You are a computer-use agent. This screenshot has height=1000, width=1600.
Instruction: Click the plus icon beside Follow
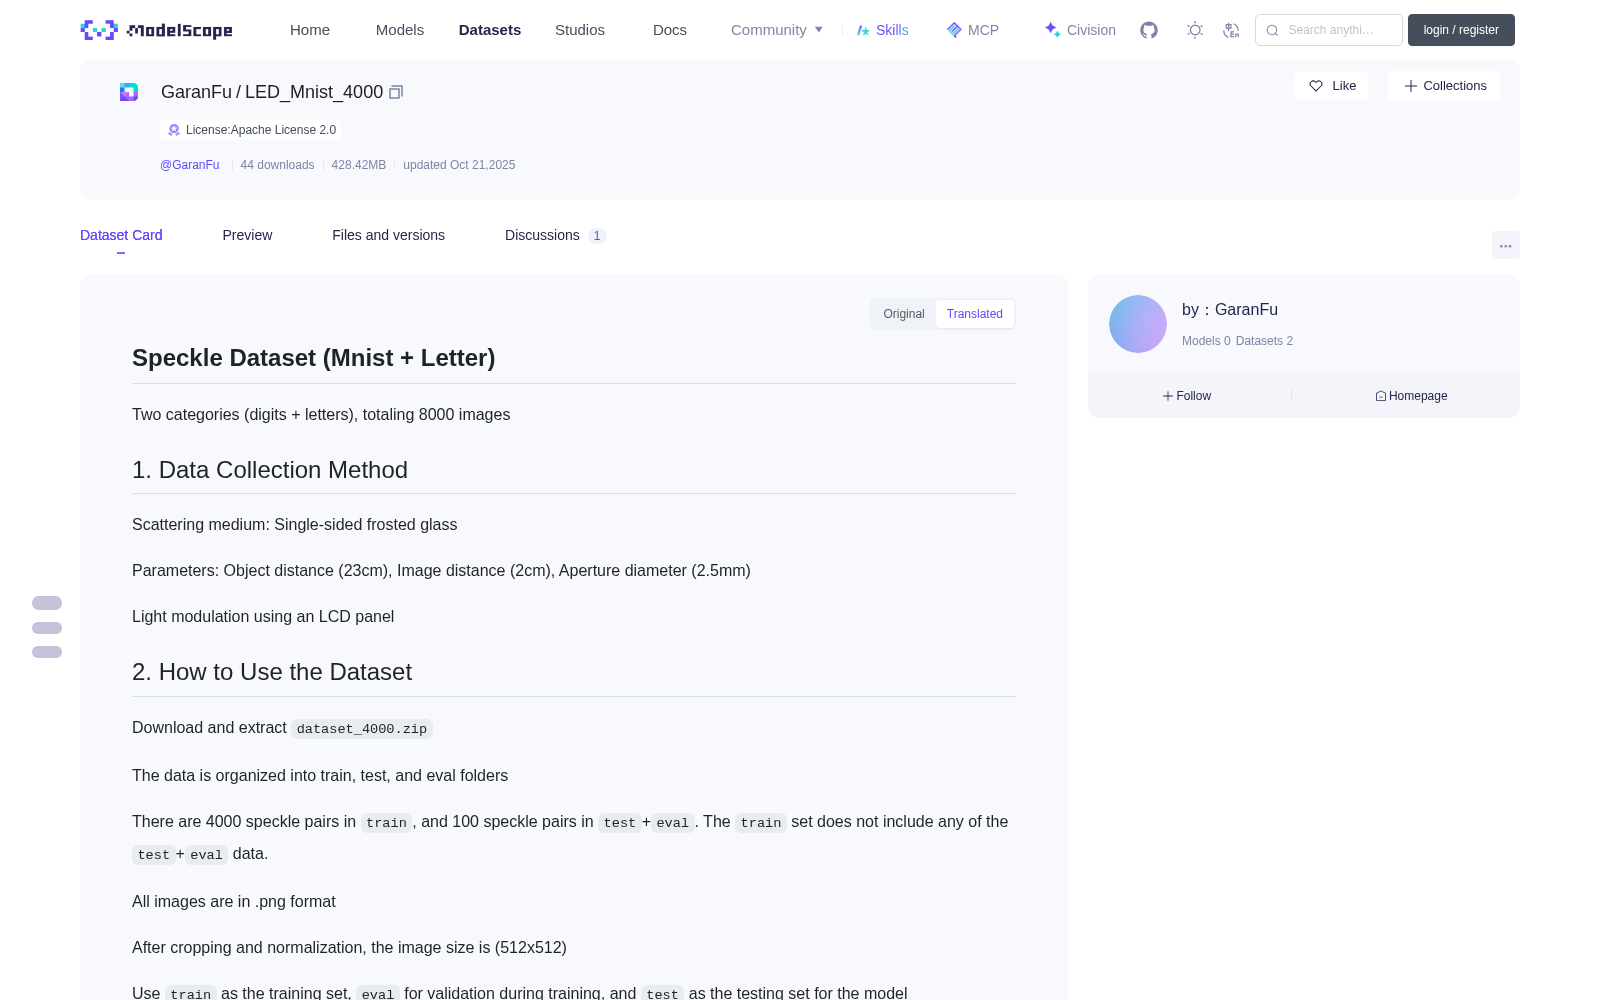[x=1168, y=396]
